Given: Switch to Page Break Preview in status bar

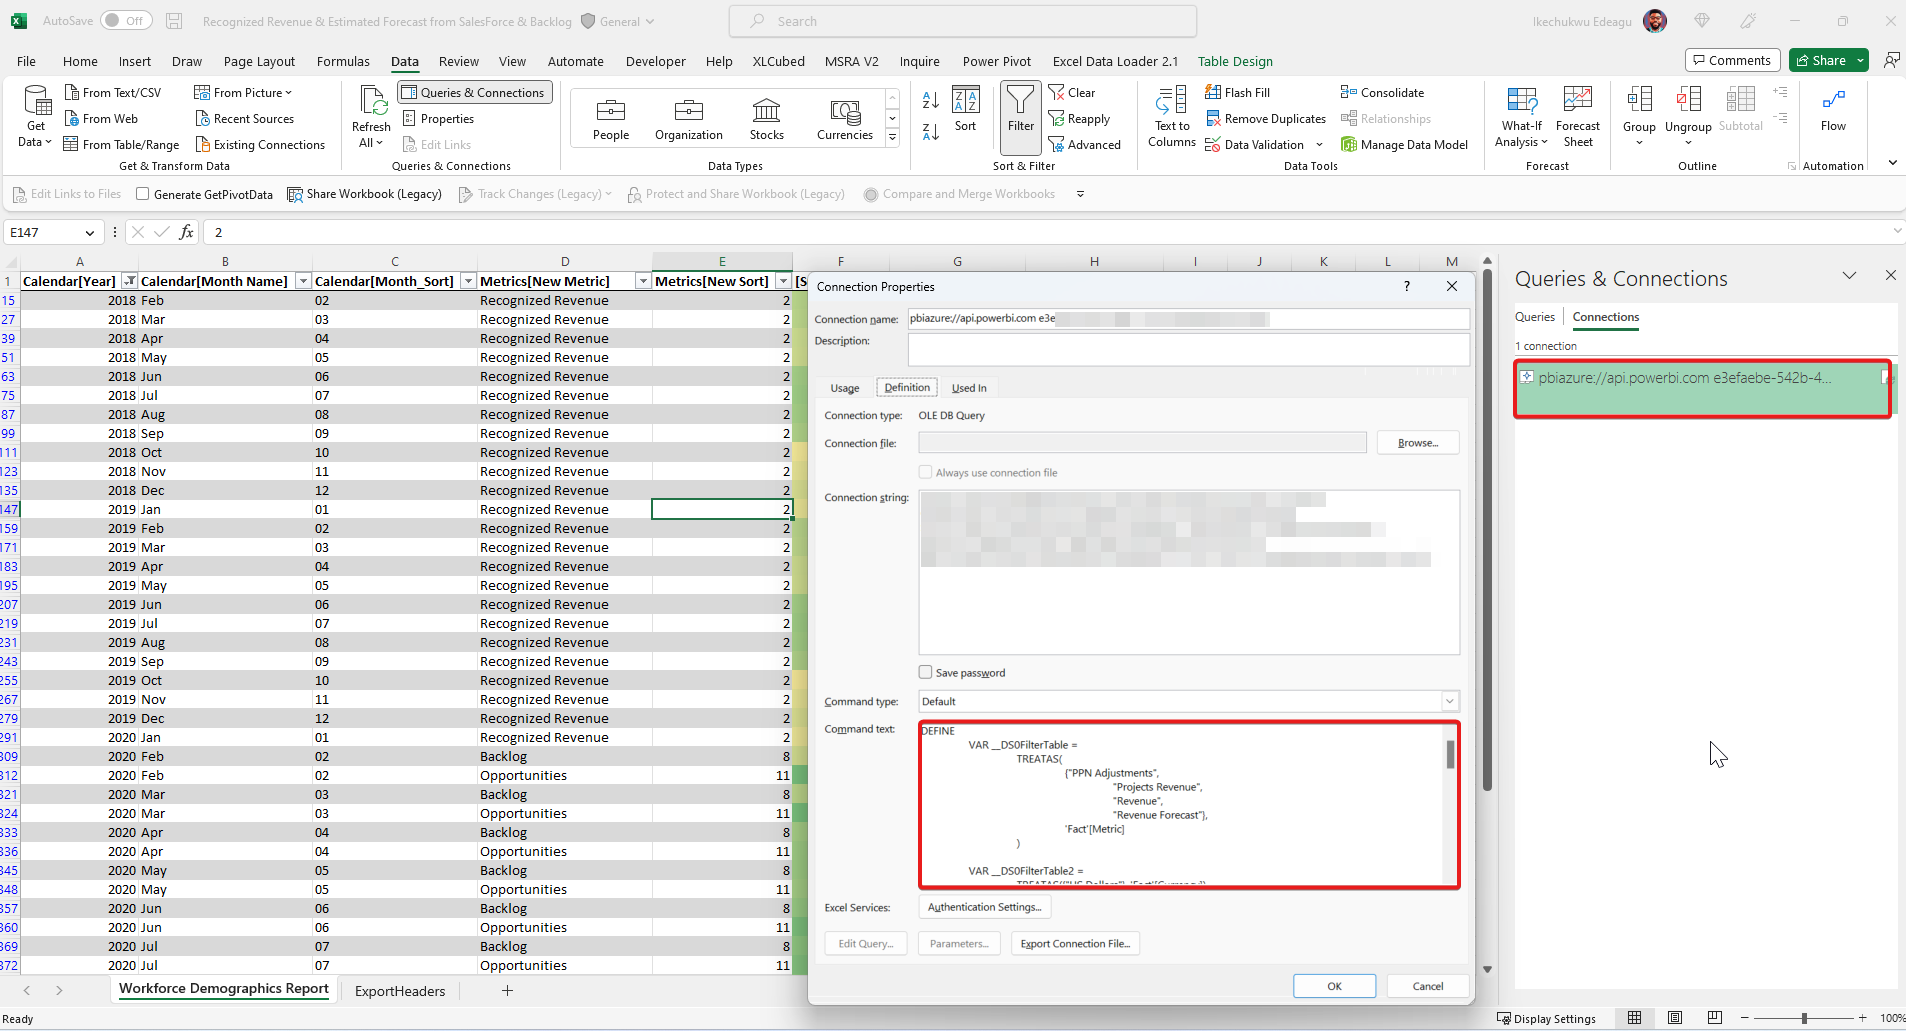Looking at the screenshot, I should [x=1714, y=1018].
